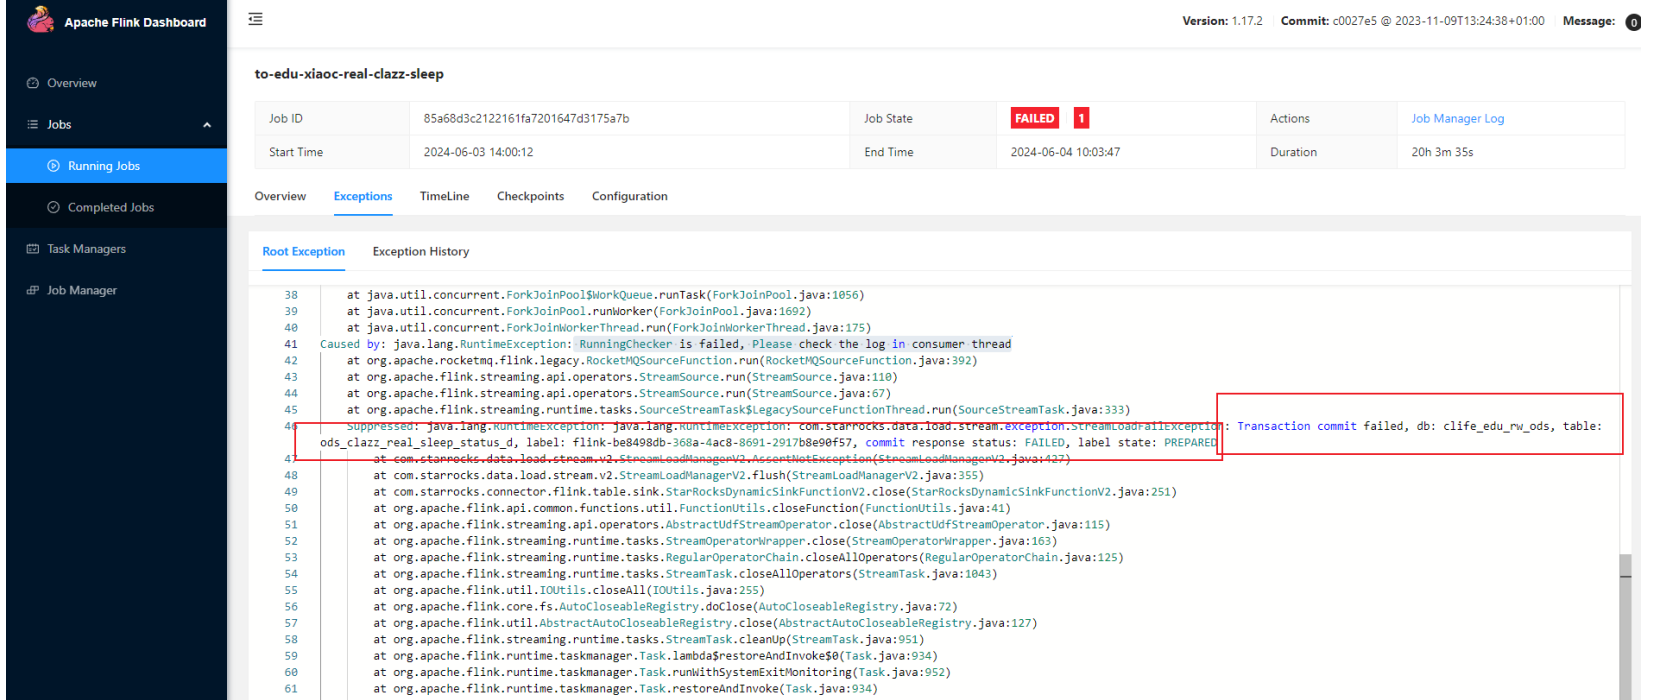This screenshot has width=1667, height=700.
Task: Click the Apache Flink squirrel logo
Action: click(x=40, y=19)
